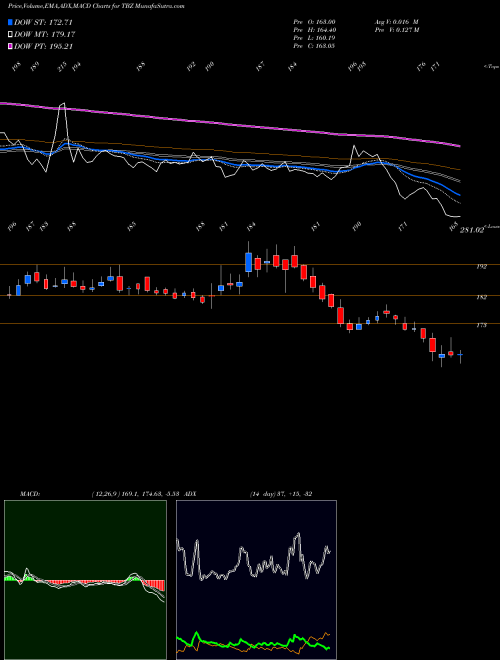This screenshot has height=660, width=500.
Task: Click the chart title mentioning MunafaSutra.com
Action: (x=96, y=6)
